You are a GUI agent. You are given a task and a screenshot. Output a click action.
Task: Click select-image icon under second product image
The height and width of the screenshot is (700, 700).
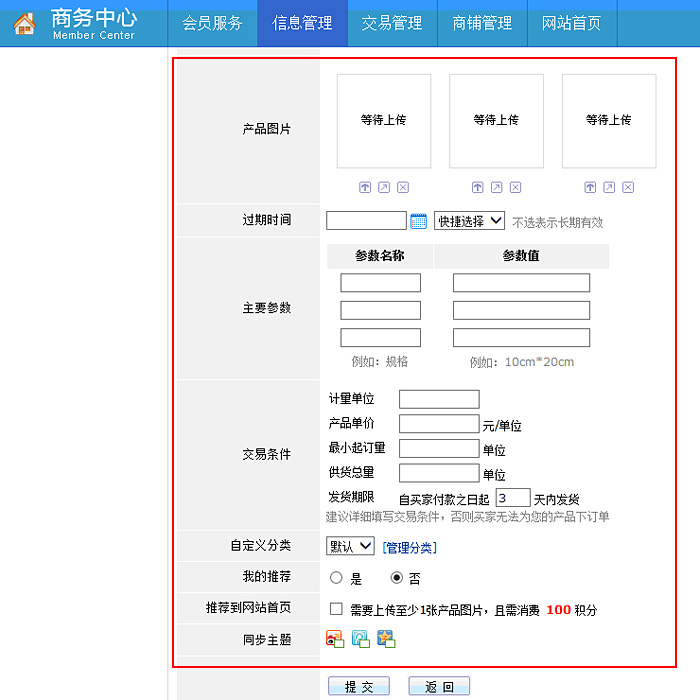(x=497, y=187)
